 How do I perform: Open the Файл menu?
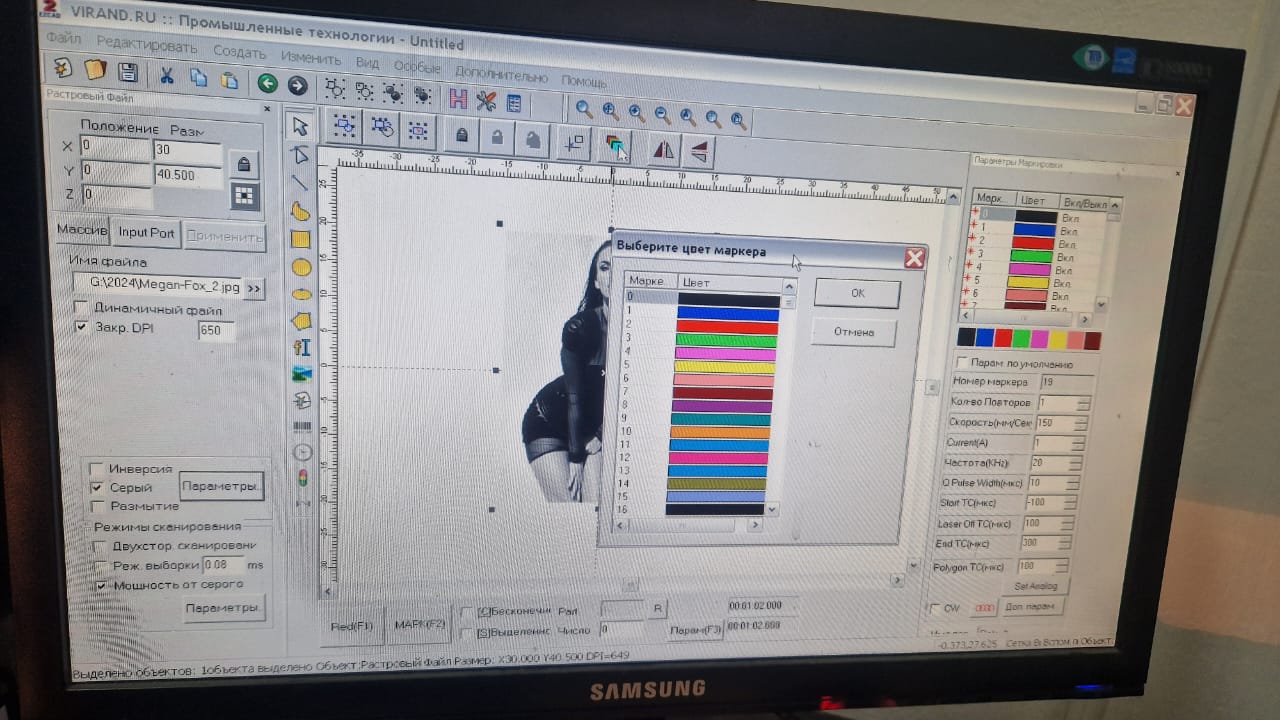point(64,39)
